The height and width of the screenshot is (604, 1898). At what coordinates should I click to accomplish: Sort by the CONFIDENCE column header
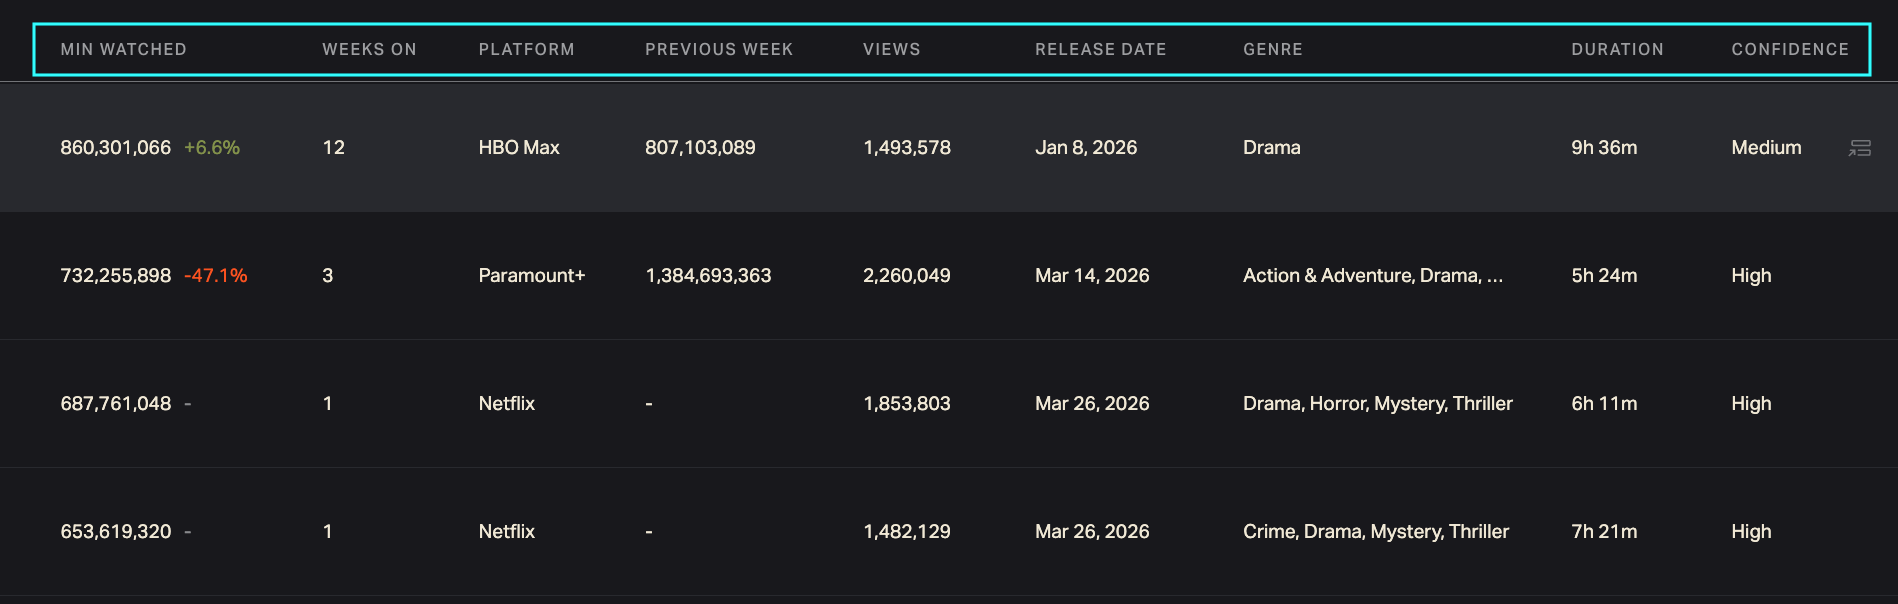coord(1789,49)
